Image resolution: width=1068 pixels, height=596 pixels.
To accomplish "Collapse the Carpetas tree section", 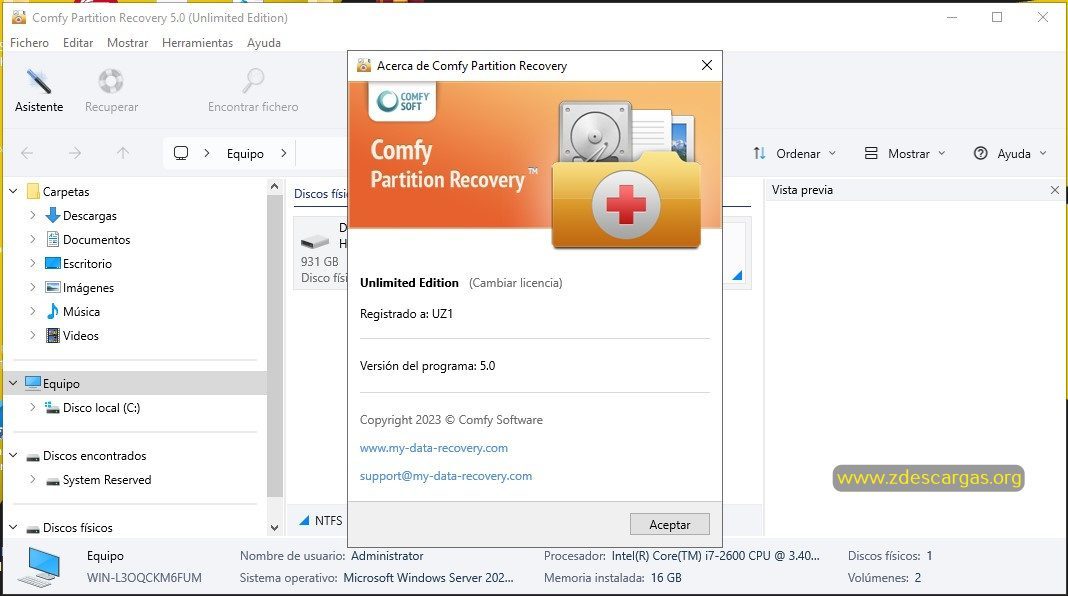I will (13, 191).
